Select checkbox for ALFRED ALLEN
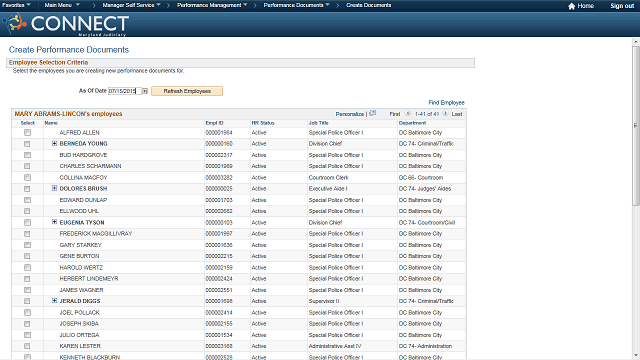The height and width of the screenshot is (360, 640). (x=27, y=133)
